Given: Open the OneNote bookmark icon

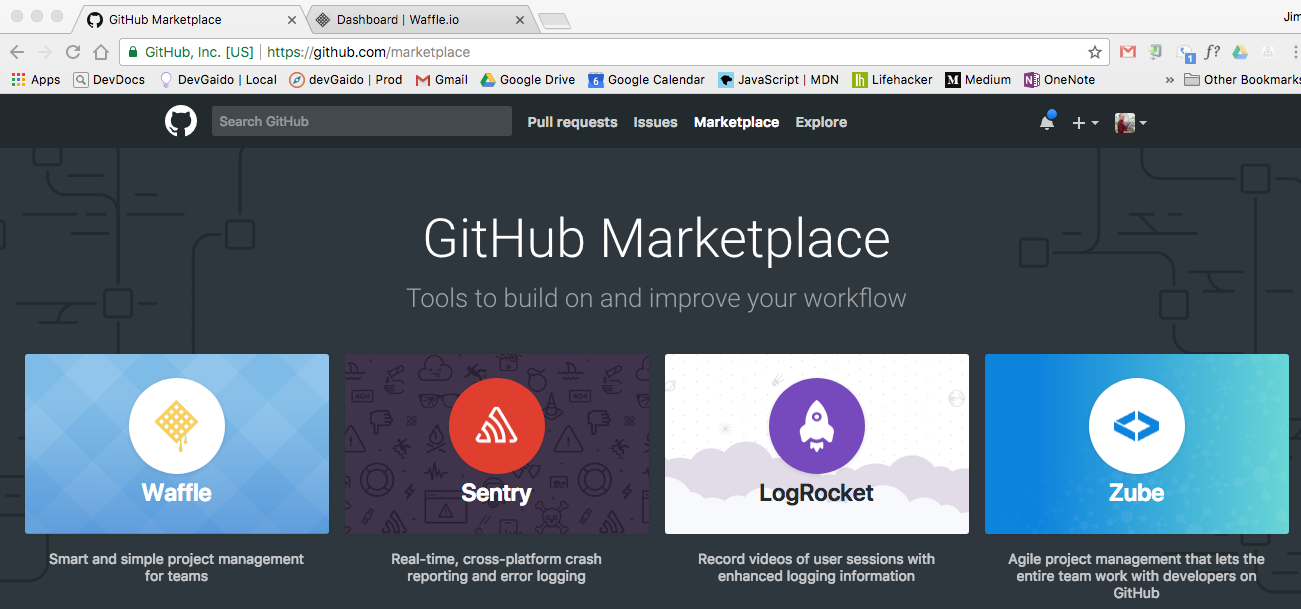Looking at the screenshot, I should tap(1030, 79).
